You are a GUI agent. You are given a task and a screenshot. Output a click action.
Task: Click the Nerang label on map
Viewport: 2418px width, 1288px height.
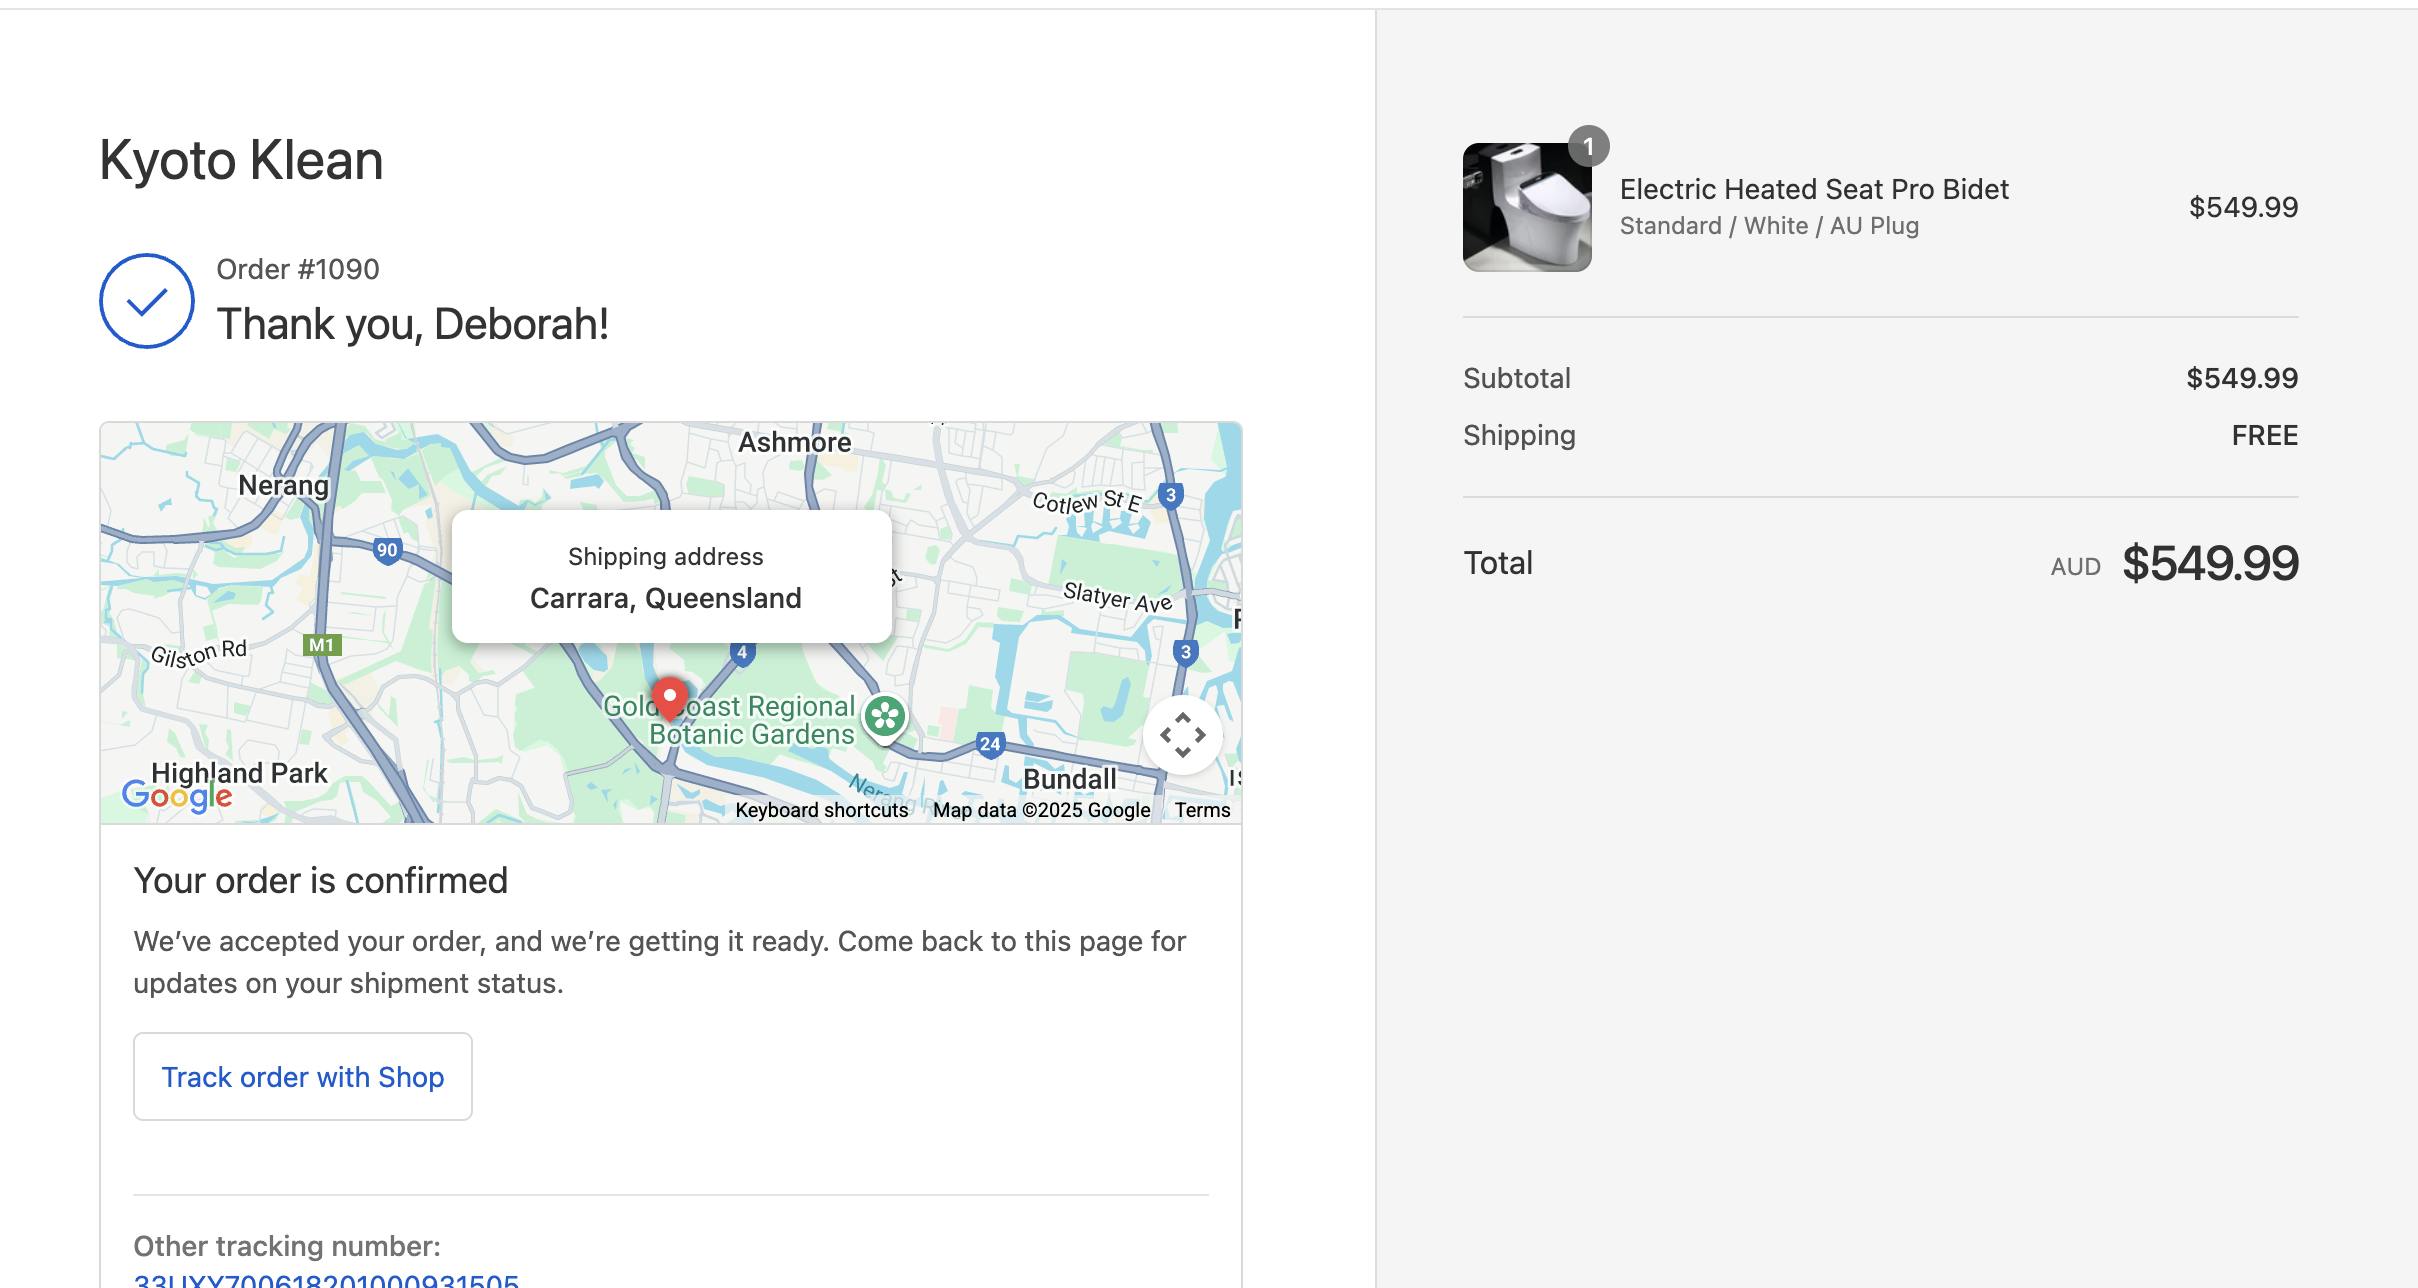(284, 486)
